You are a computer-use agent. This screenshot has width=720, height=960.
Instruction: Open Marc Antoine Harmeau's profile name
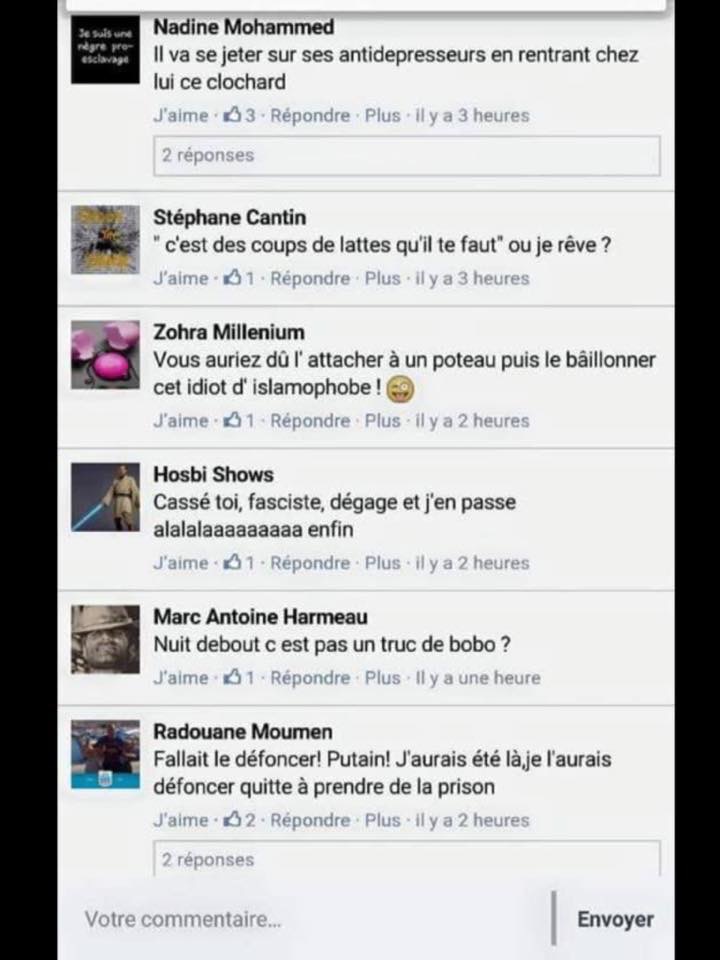click(260, 617)
